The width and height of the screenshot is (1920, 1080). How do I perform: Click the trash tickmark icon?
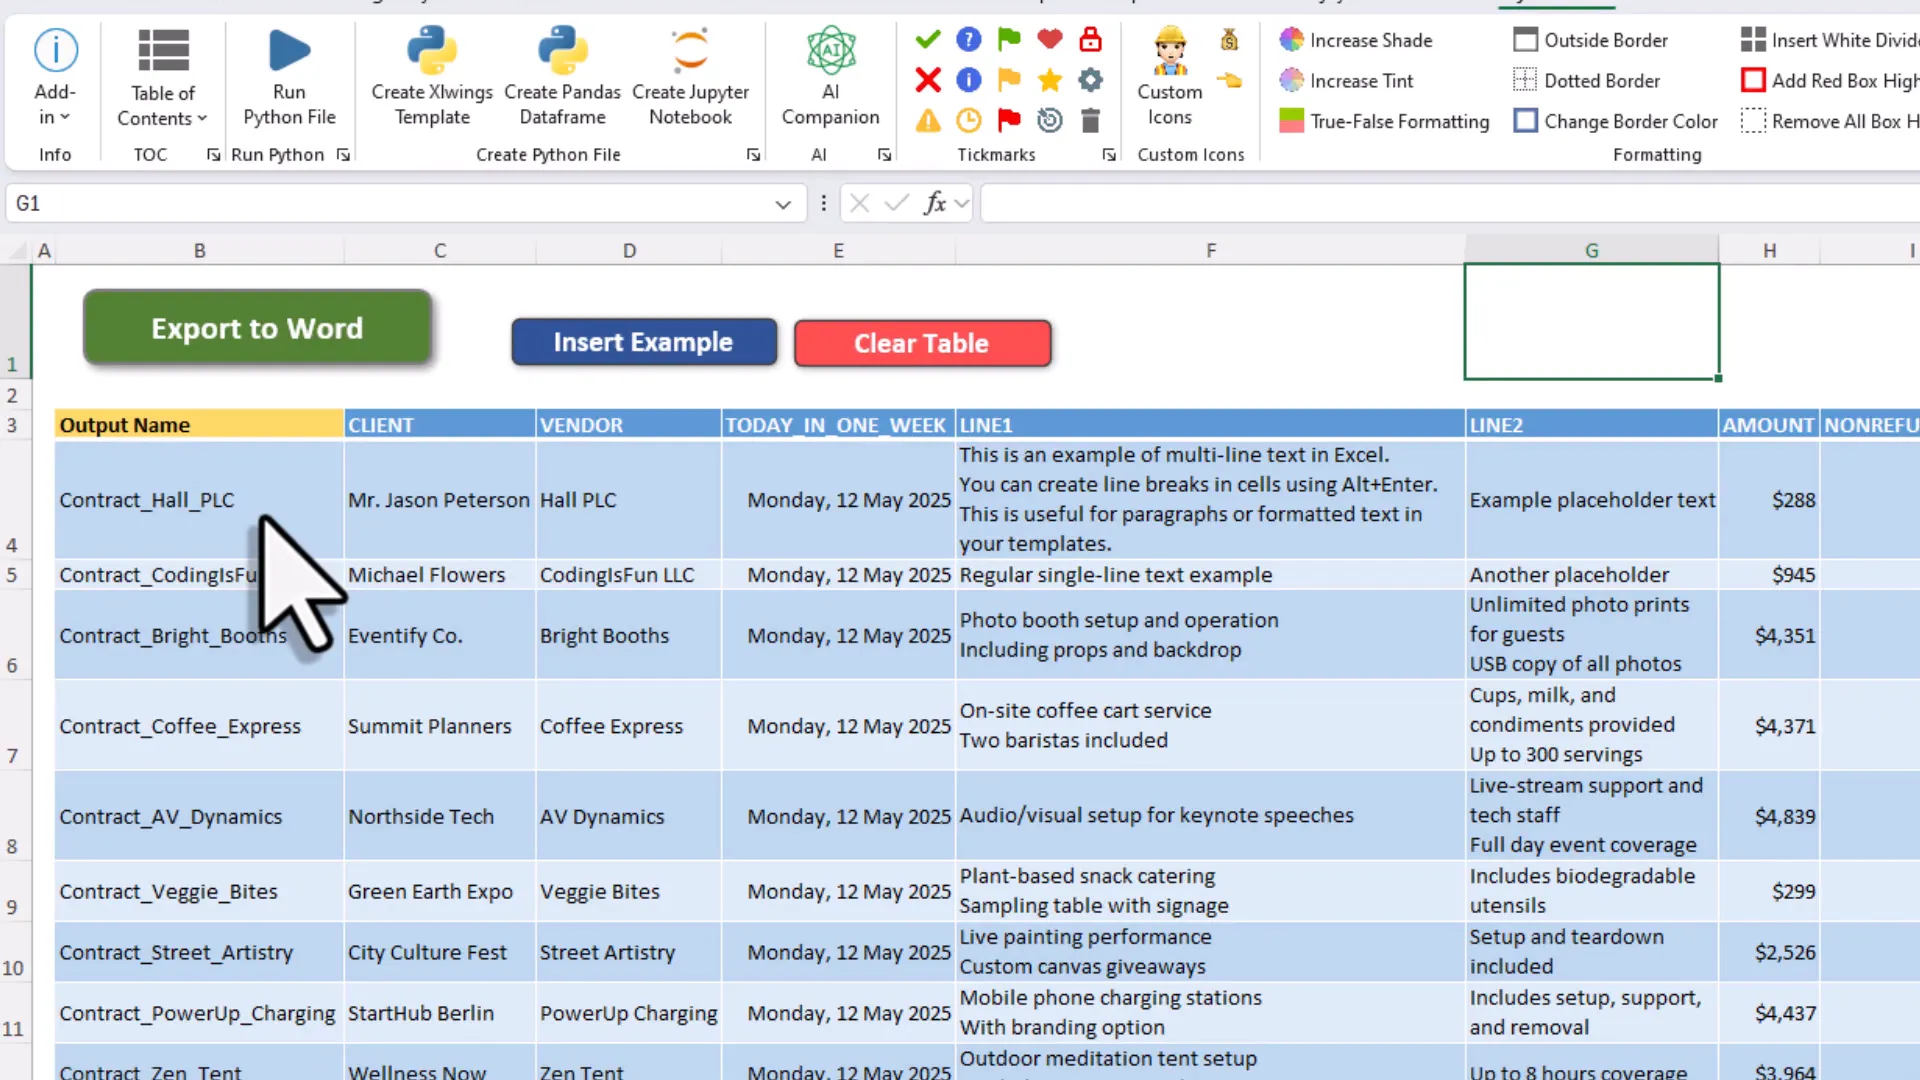(x=1089, y=120)
